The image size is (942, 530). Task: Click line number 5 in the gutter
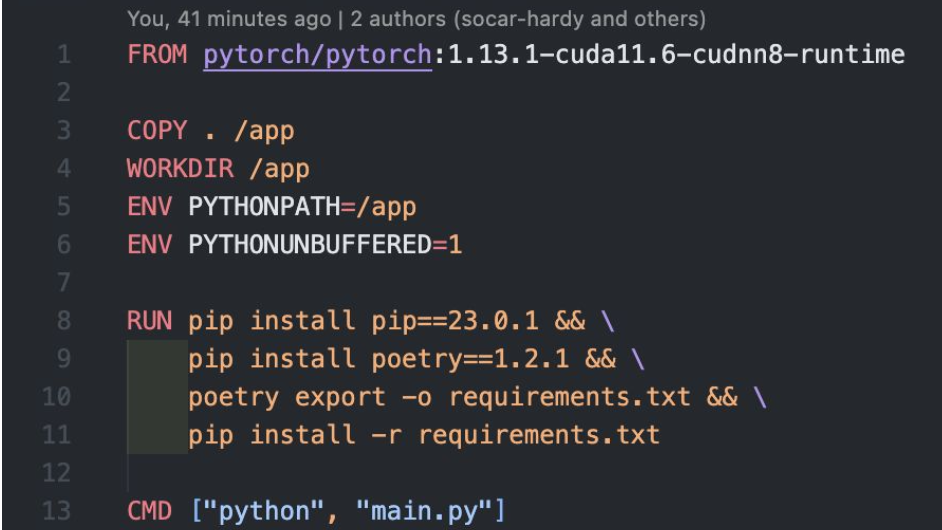64,207
